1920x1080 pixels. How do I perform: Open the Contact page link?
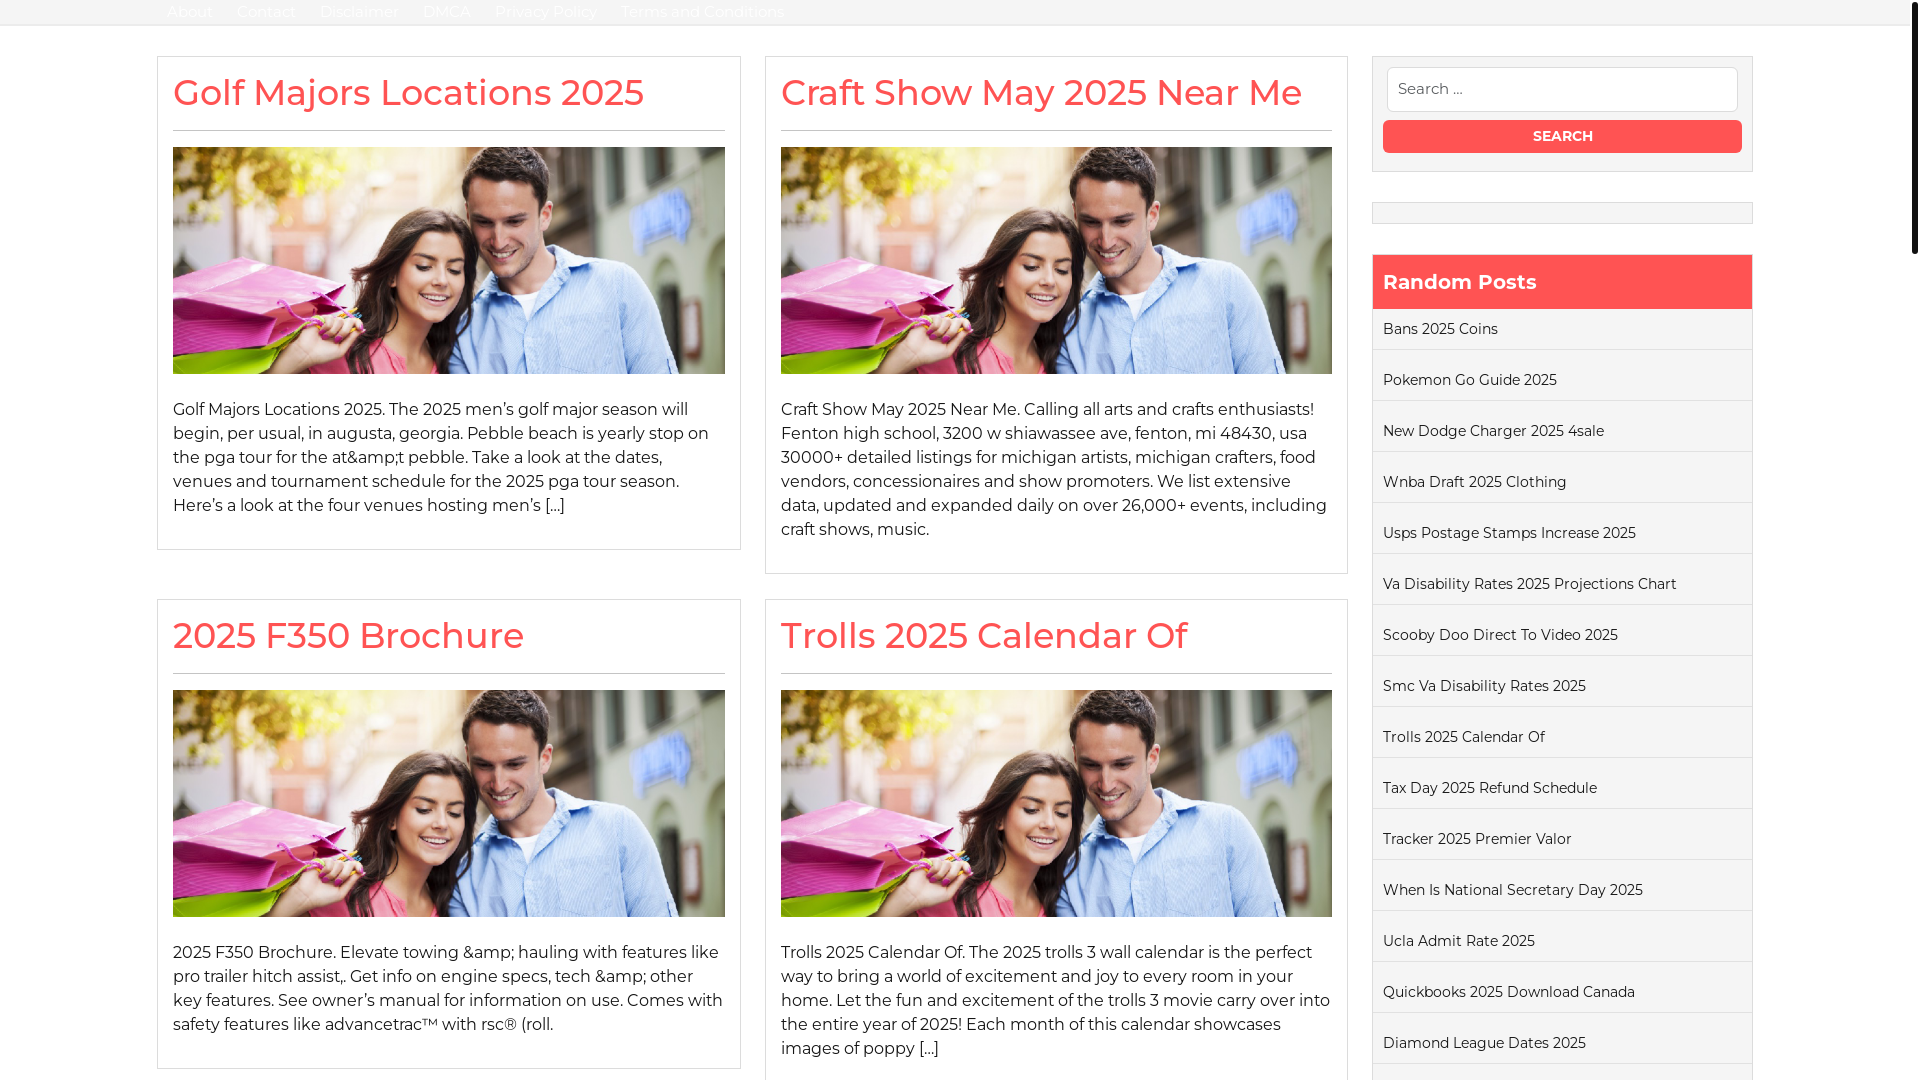click(266, 12)
